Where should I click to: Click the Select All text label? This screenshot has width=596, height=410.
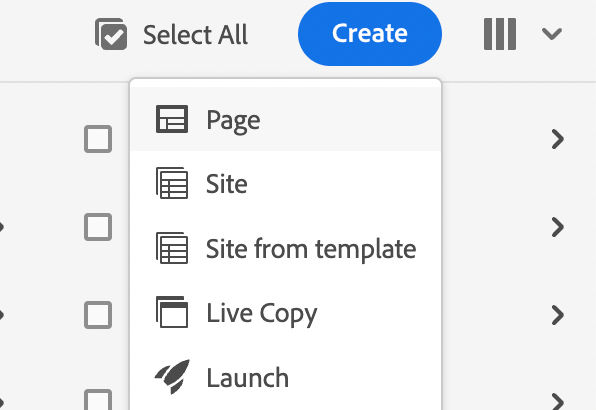195,35
